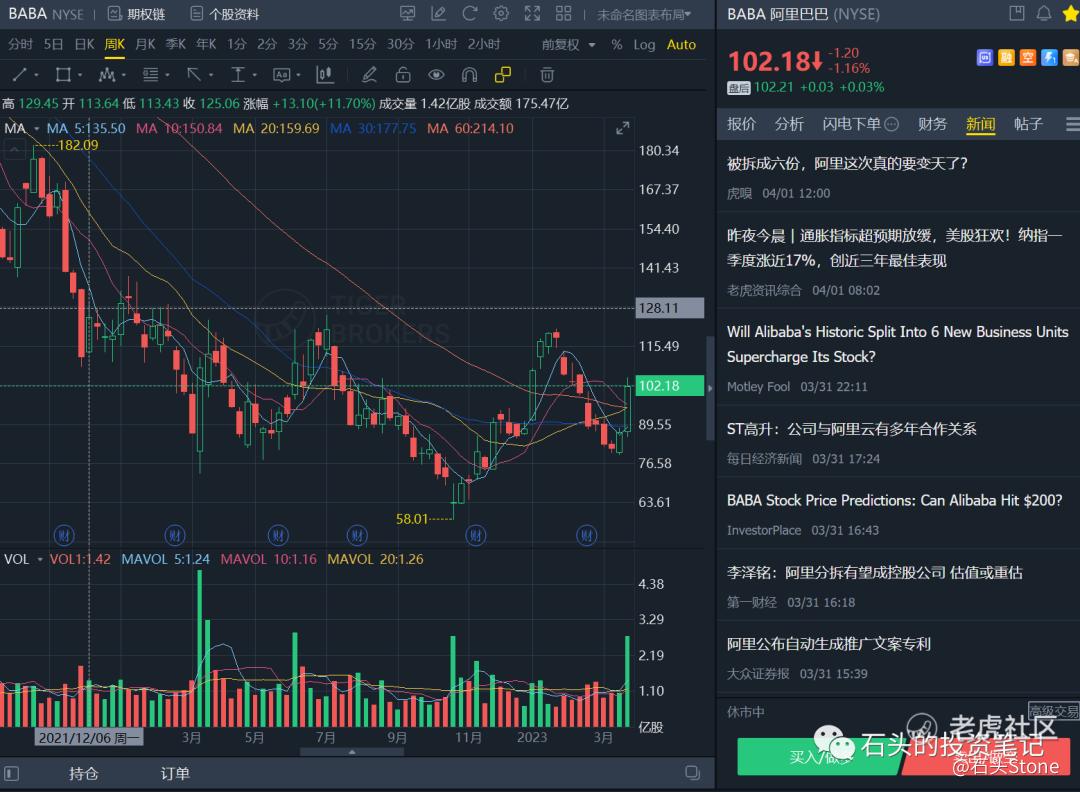Open price alert bell icon
Viewport: 1080px width, 792px height.
1044,13
